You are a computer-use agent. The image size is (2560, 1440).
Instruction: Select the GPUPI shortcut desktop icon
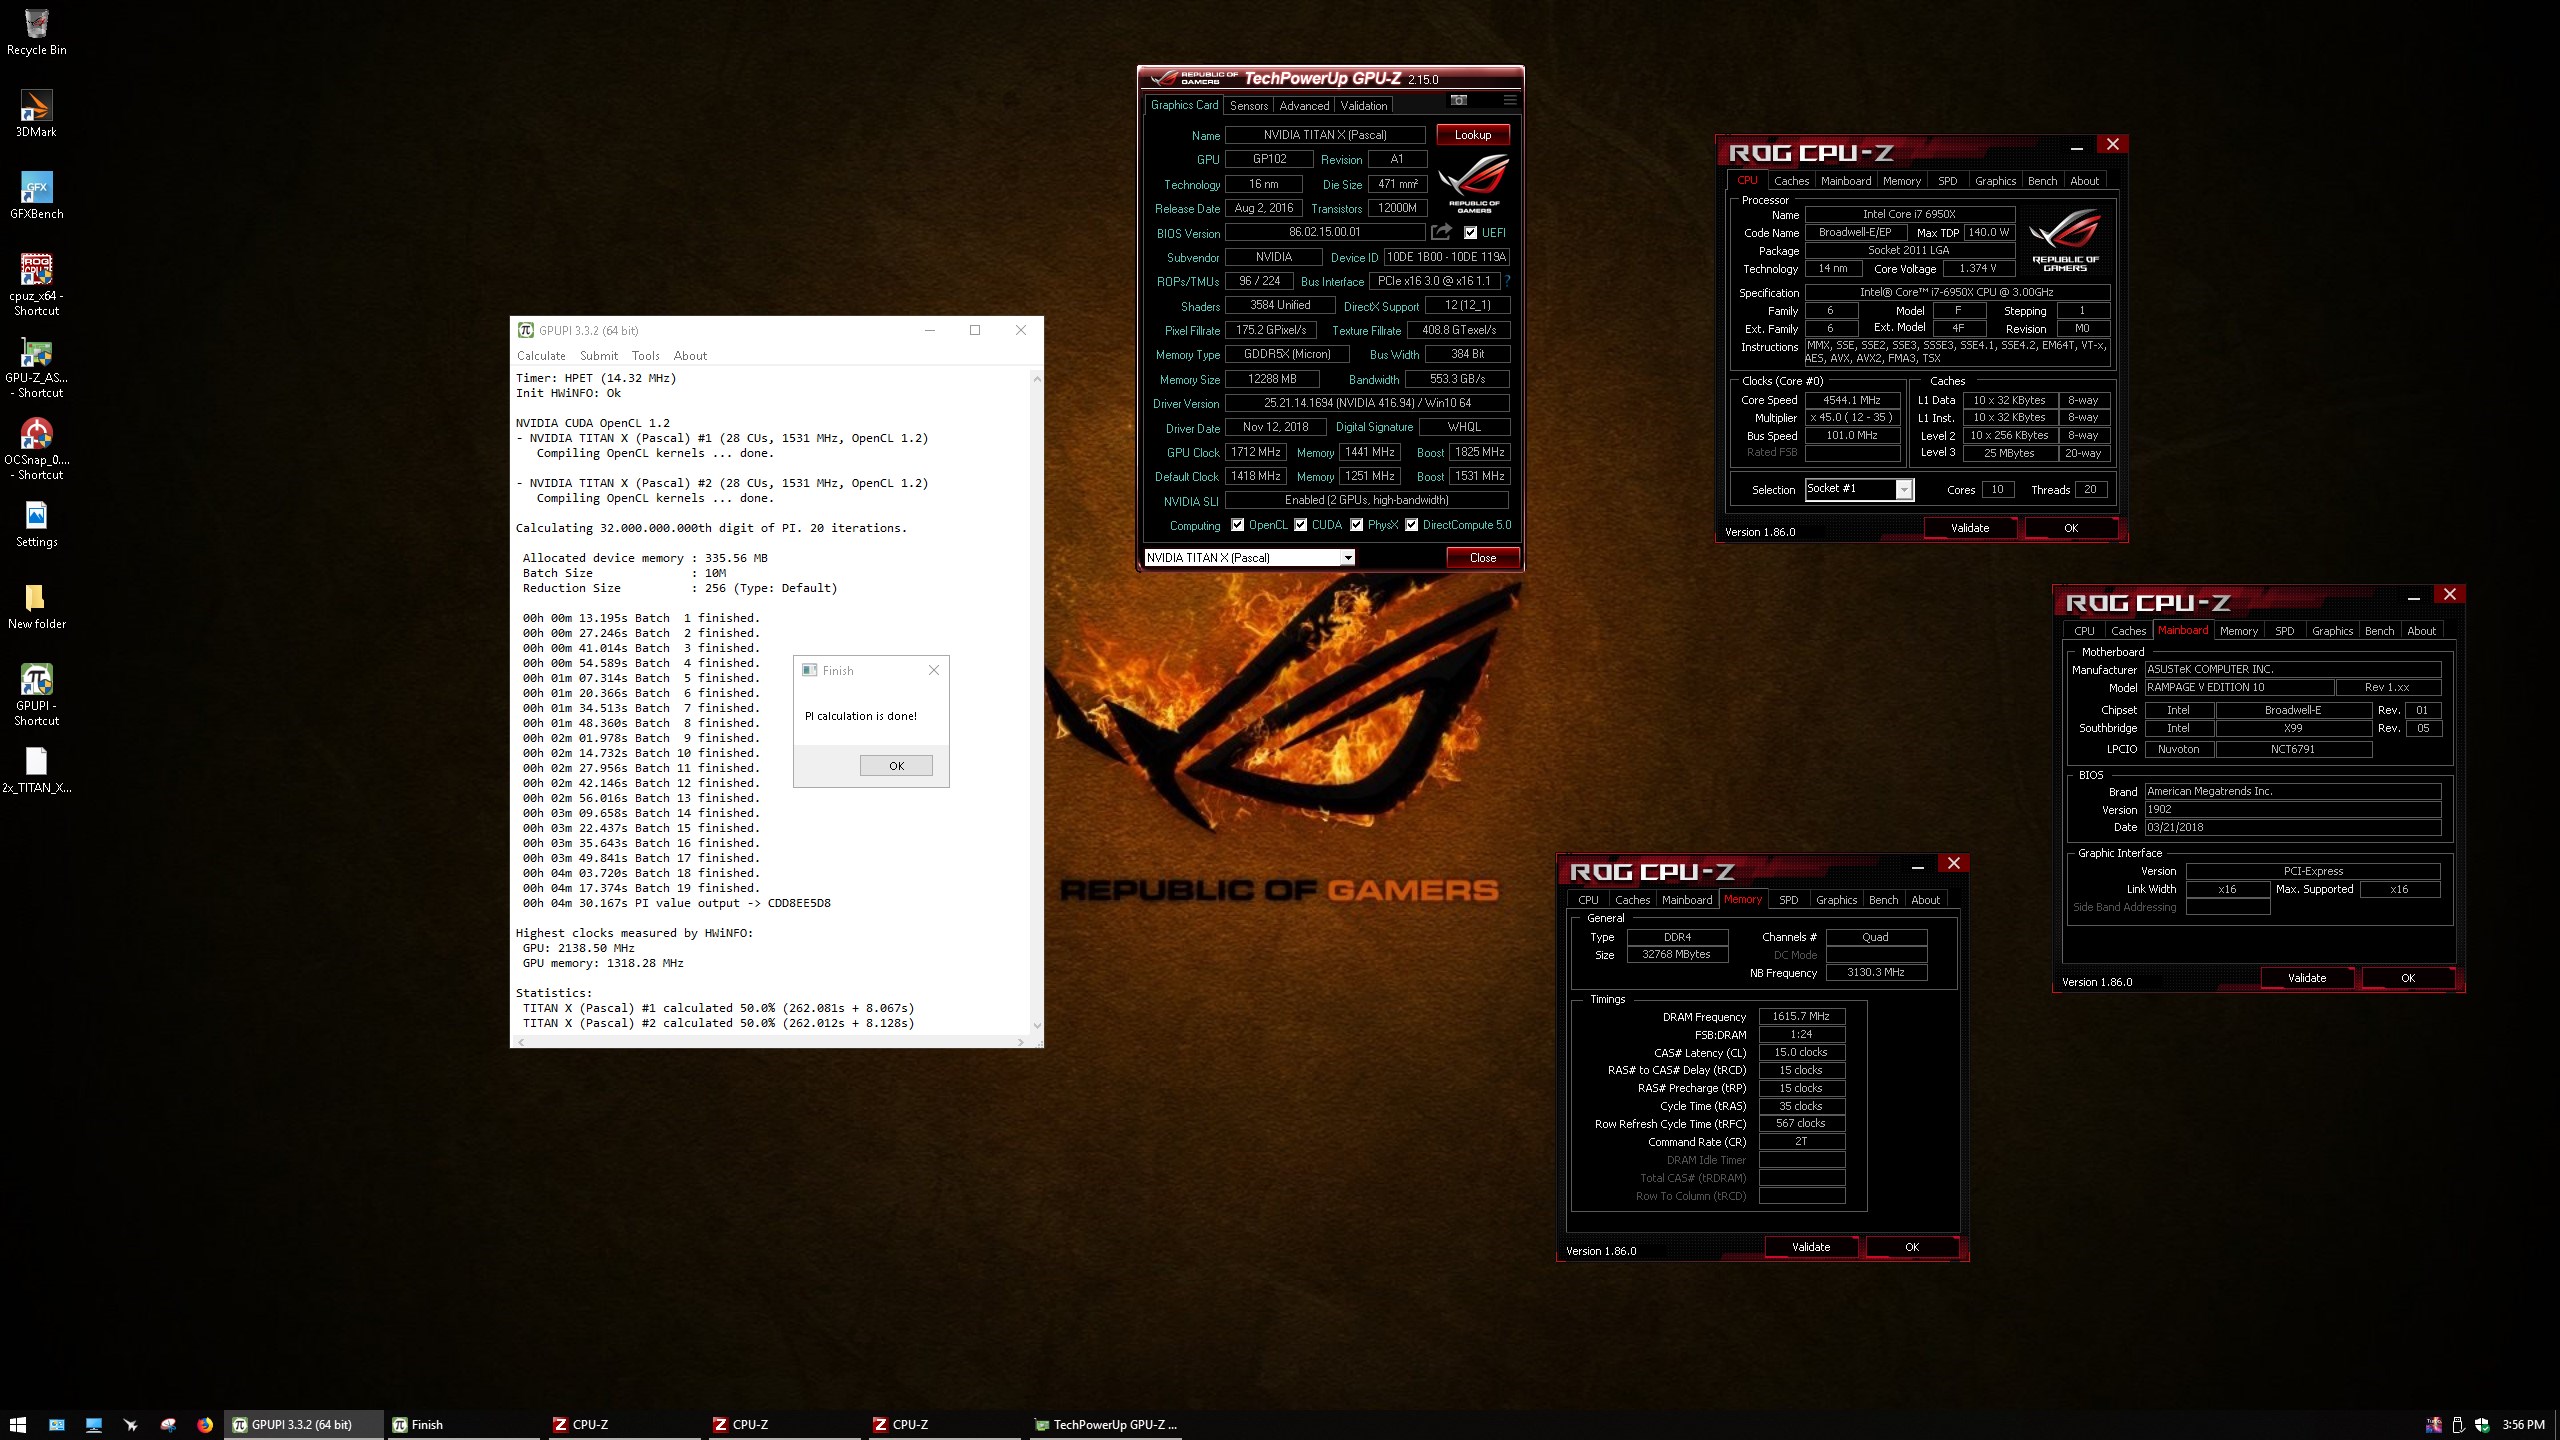[36, 694]
